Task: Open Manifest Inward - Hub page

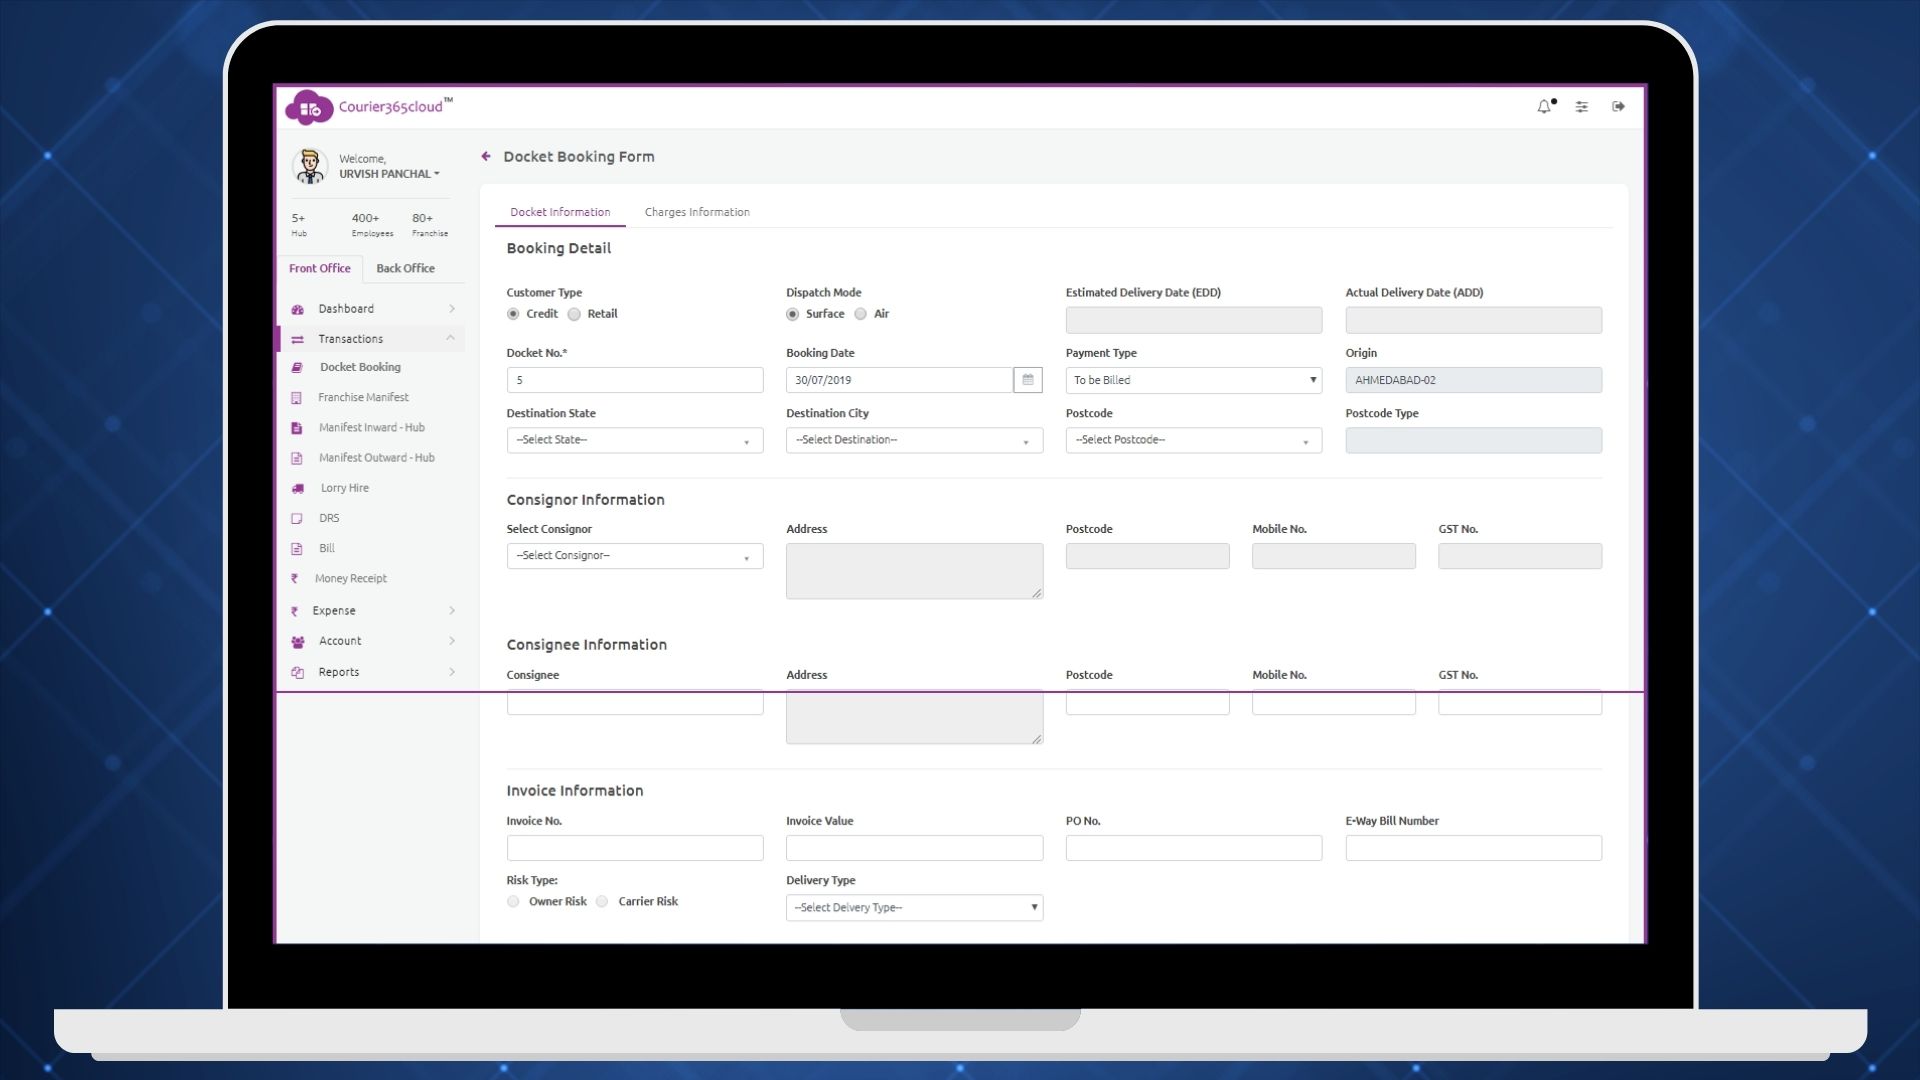Action: [372, 428]
